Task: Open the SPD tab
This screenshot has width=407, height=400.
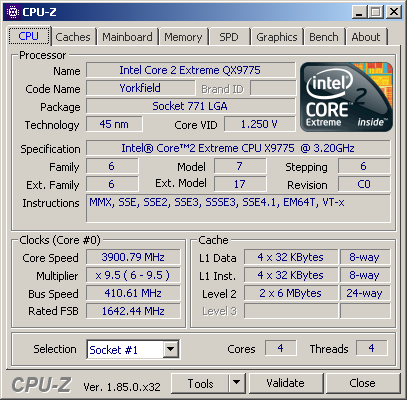Action: pos(229,37)
